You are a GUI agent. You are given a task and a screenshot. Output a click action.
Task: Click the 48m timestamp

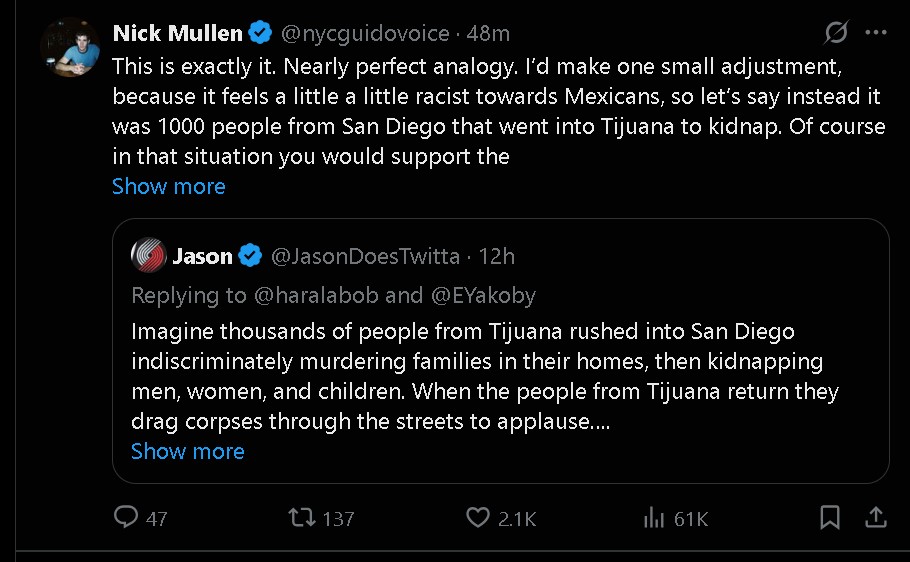point(488,33)
